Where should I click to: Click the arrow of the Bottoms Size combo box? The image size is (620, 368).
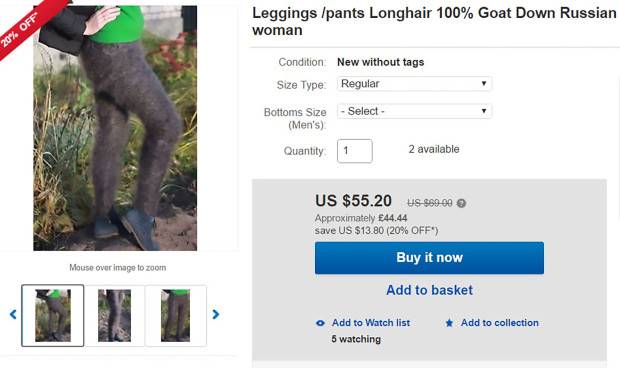(484, 111)
